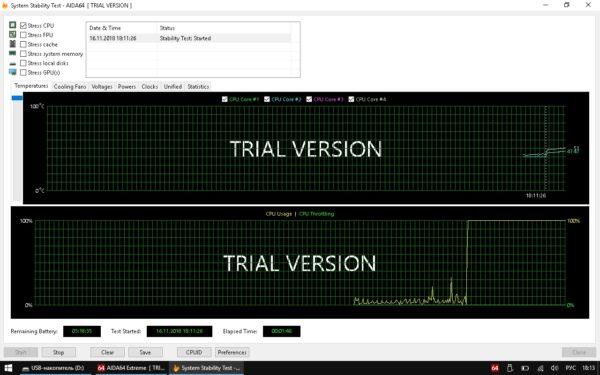Screen dimensions: 600x375
Task: Click the Stop button
Action: 59,352
